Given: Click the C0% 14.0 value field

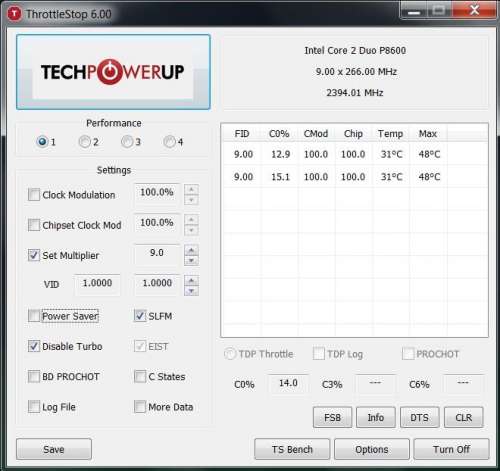Looking at the screenshot, I should 288,383.
